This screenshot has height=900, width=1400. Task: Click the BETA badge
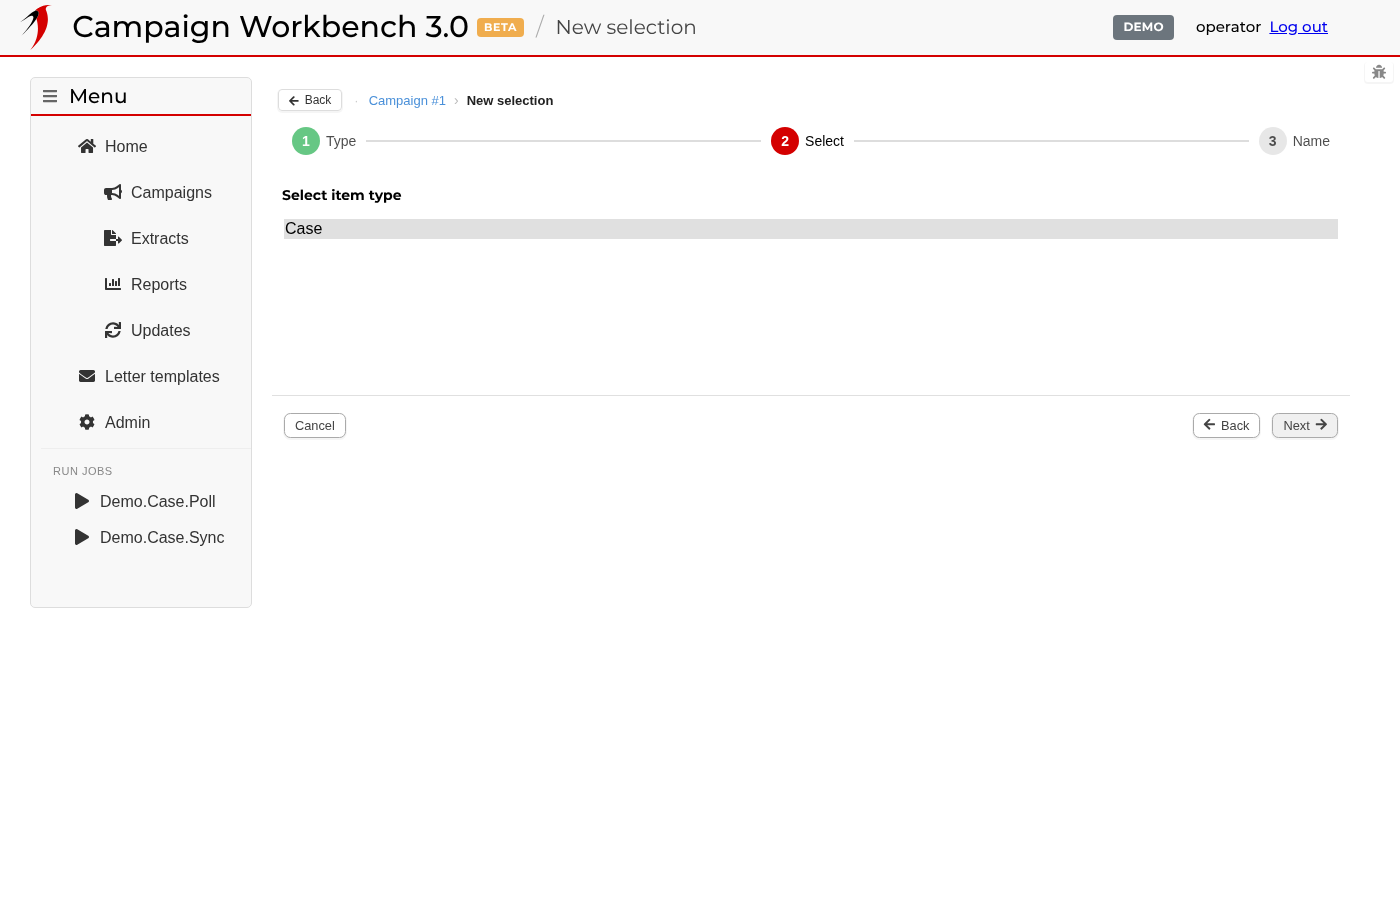[x=500, y=27]
